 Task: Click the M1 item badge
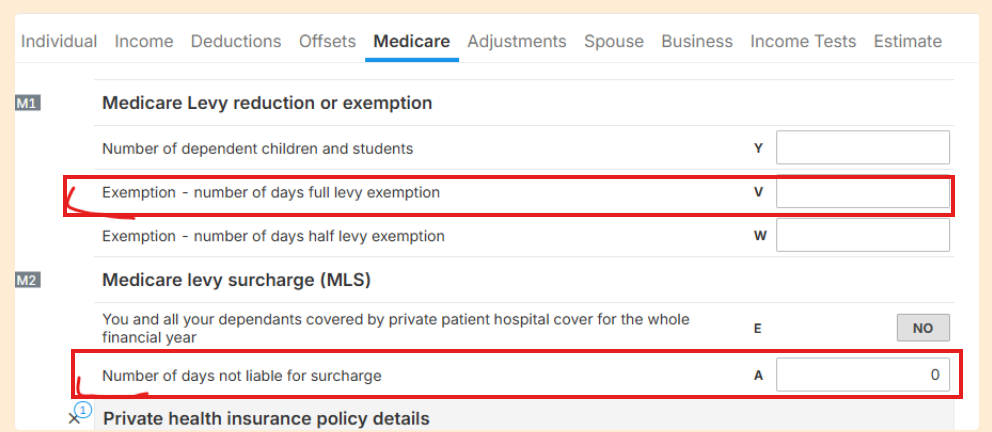point(28,104)
